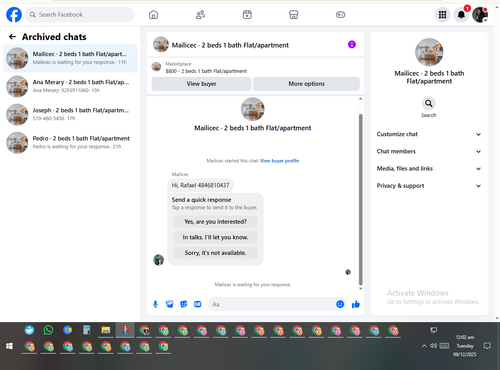Click the voice clip microphone icon
The image size is (500, 370).
coord(155,304)
